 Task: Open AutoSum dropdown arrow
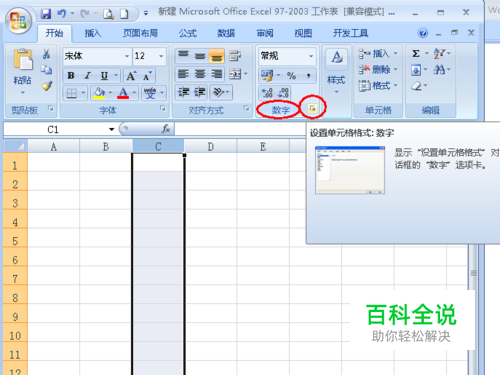(x=426, y=53)
